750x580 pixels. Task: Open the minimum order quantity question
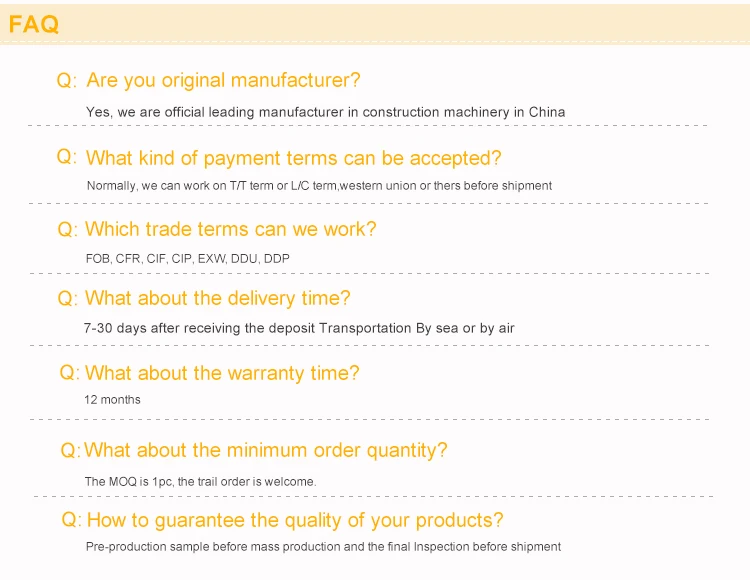click(x=265, y=450)
